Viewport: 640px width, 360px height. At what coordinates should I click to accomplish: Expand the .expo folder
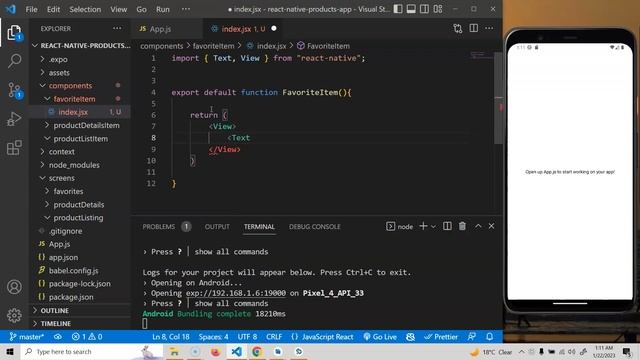pyautogui.click(x=80, y=59)
